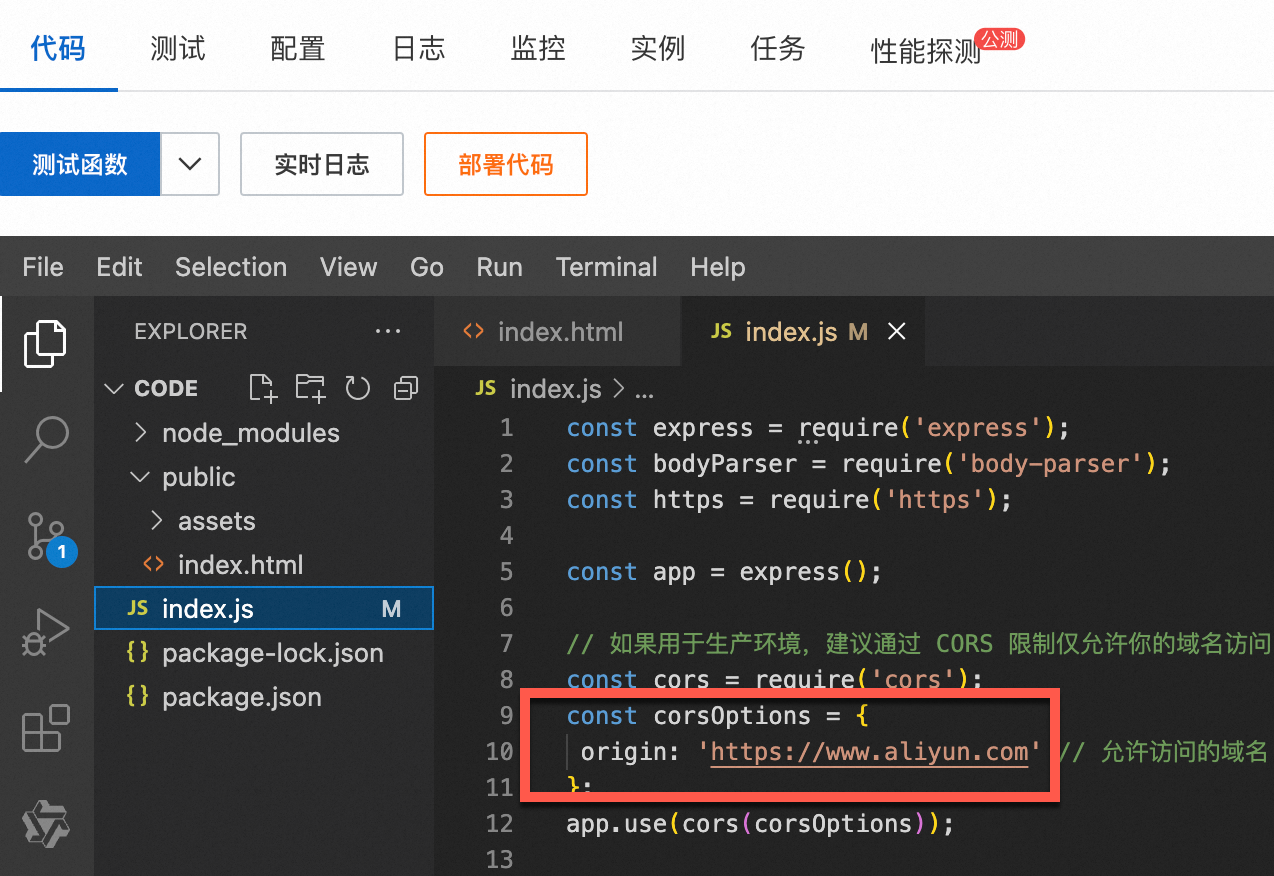Collapse the public folder
This screenshot has height=876, width=1274.
[x=141, y=477]
